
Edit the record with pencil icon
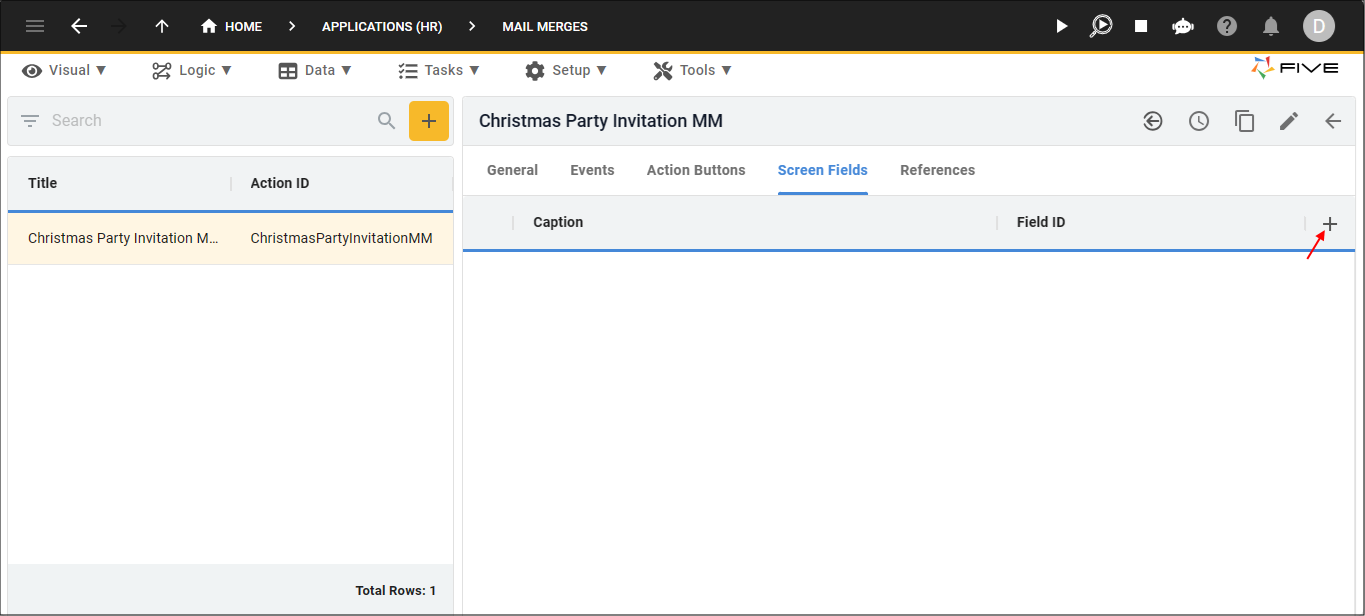pyautogui.click(x=1289, y=121)
